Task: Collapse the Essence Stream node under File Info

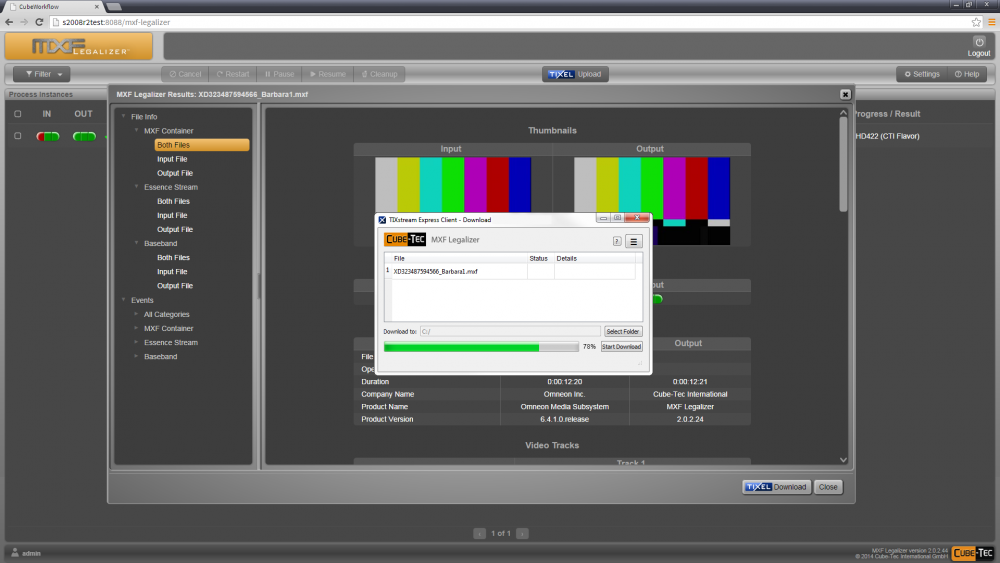Action: click(x=136, y=187)
